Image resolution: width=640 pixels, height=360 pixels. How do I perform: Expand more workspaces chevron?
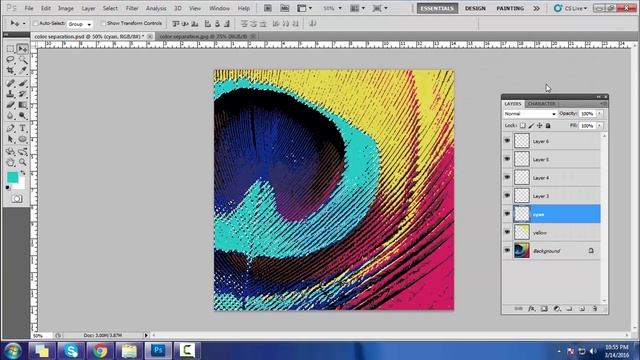click(x=536, y=8)
